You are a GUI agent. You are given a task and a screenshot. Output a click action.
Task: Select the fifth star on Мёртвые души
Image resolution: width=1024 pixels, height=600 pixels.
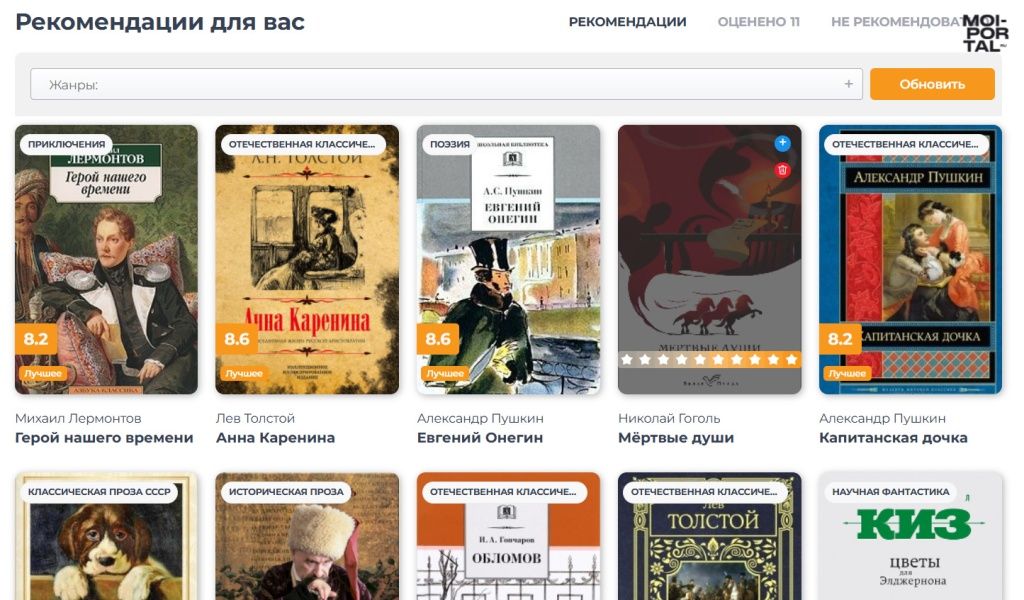[700, 359]
